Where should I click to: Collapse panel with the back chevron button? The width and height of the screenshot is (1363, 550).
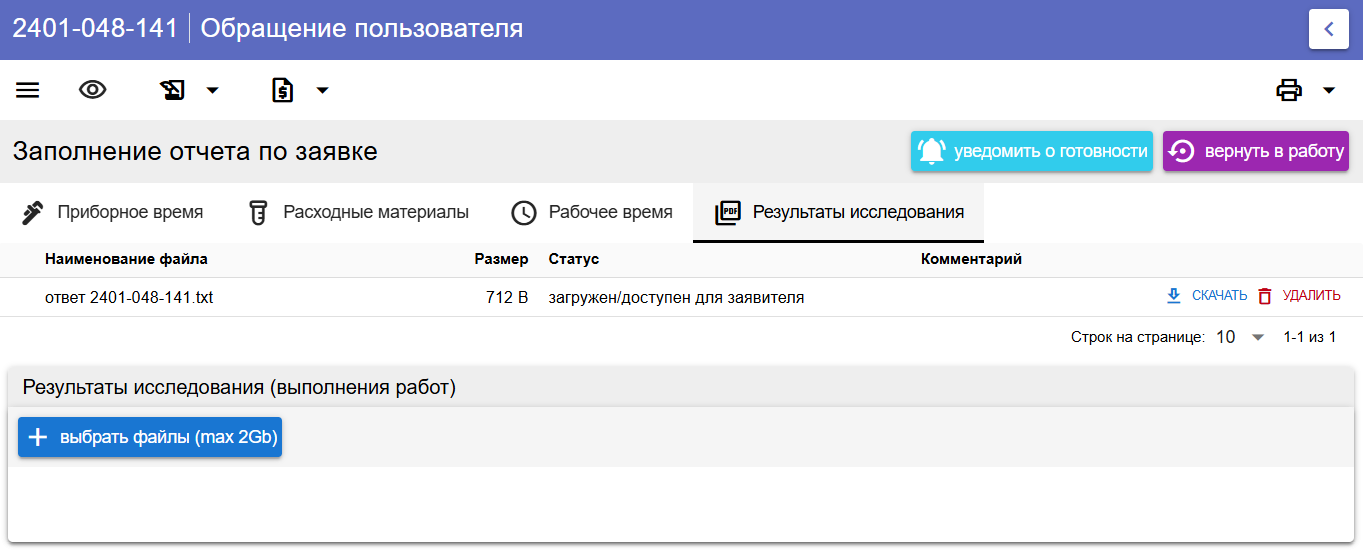point(1329,29)
